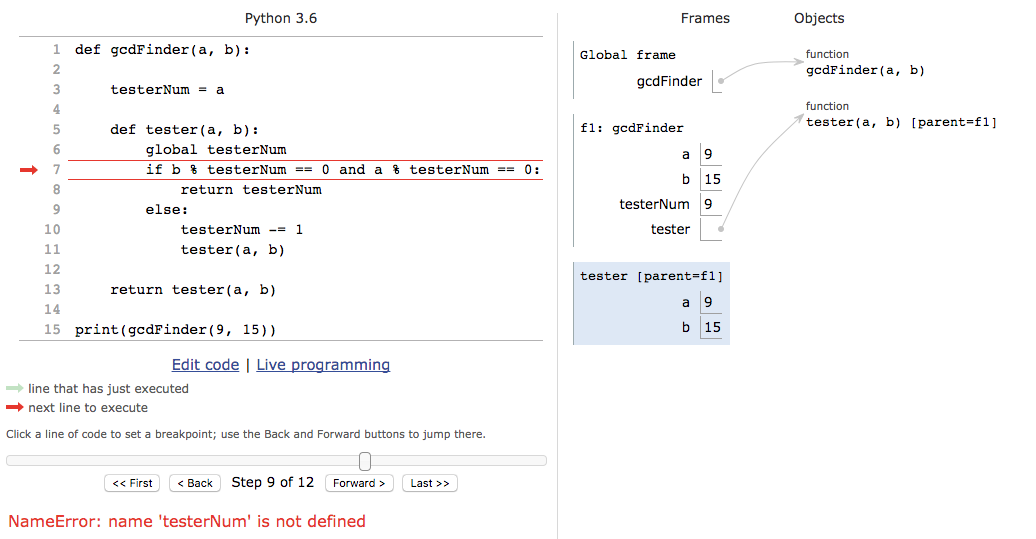This screenshot has height=539, width=1036.
Task: Click the gcdFinder pointer dot in Global frame
Action: [x=721, y=82]
